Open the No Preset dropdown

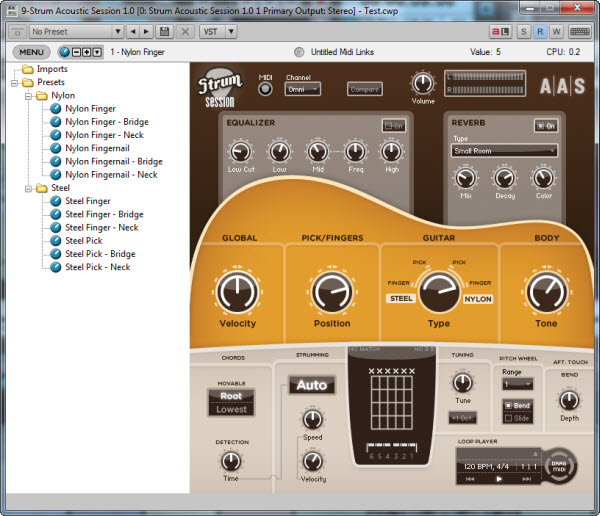tap(76, 31)
